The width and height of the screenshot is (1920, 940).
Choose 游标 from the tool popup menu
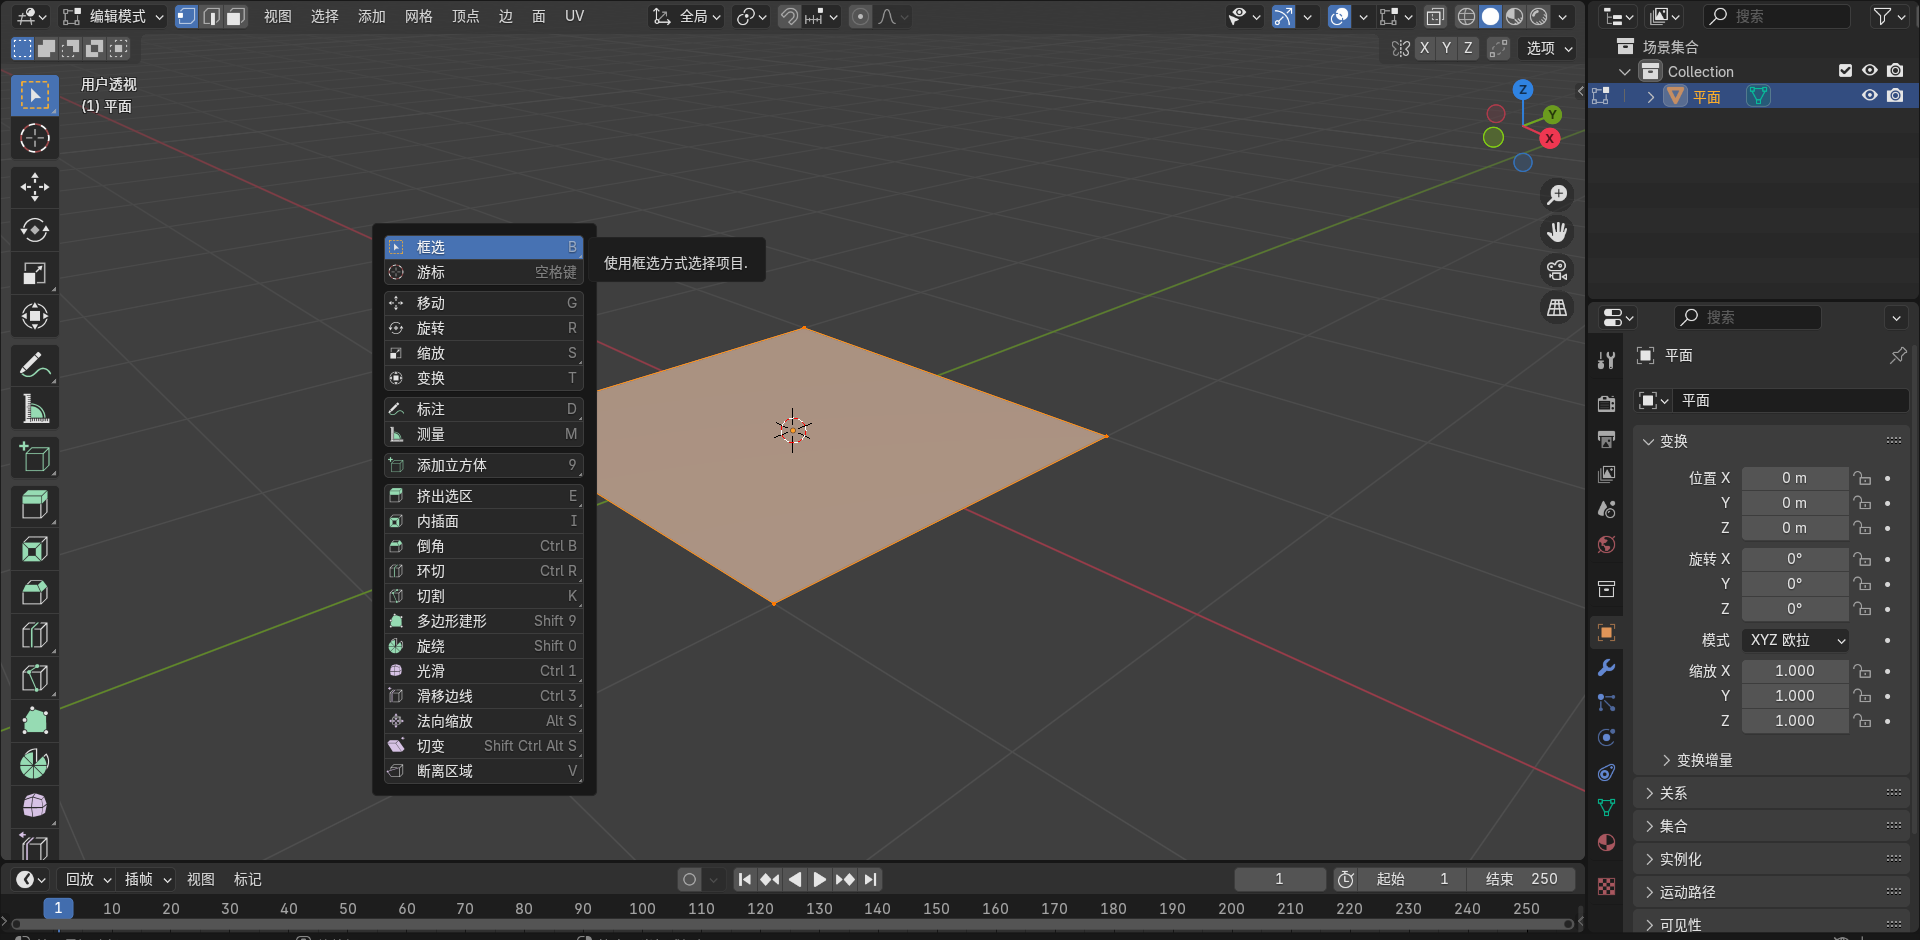(483, 272)
